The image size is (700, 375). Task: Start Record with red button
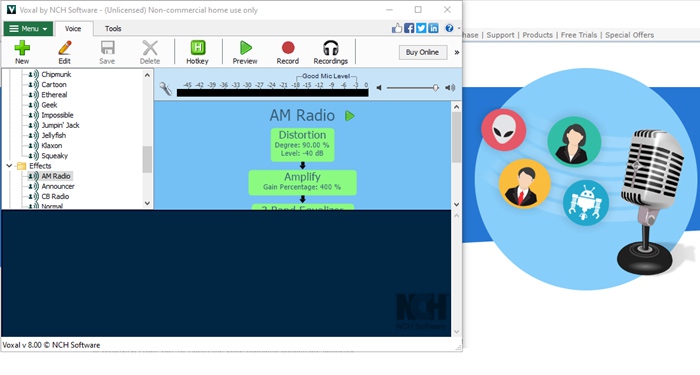pos(288,52)
